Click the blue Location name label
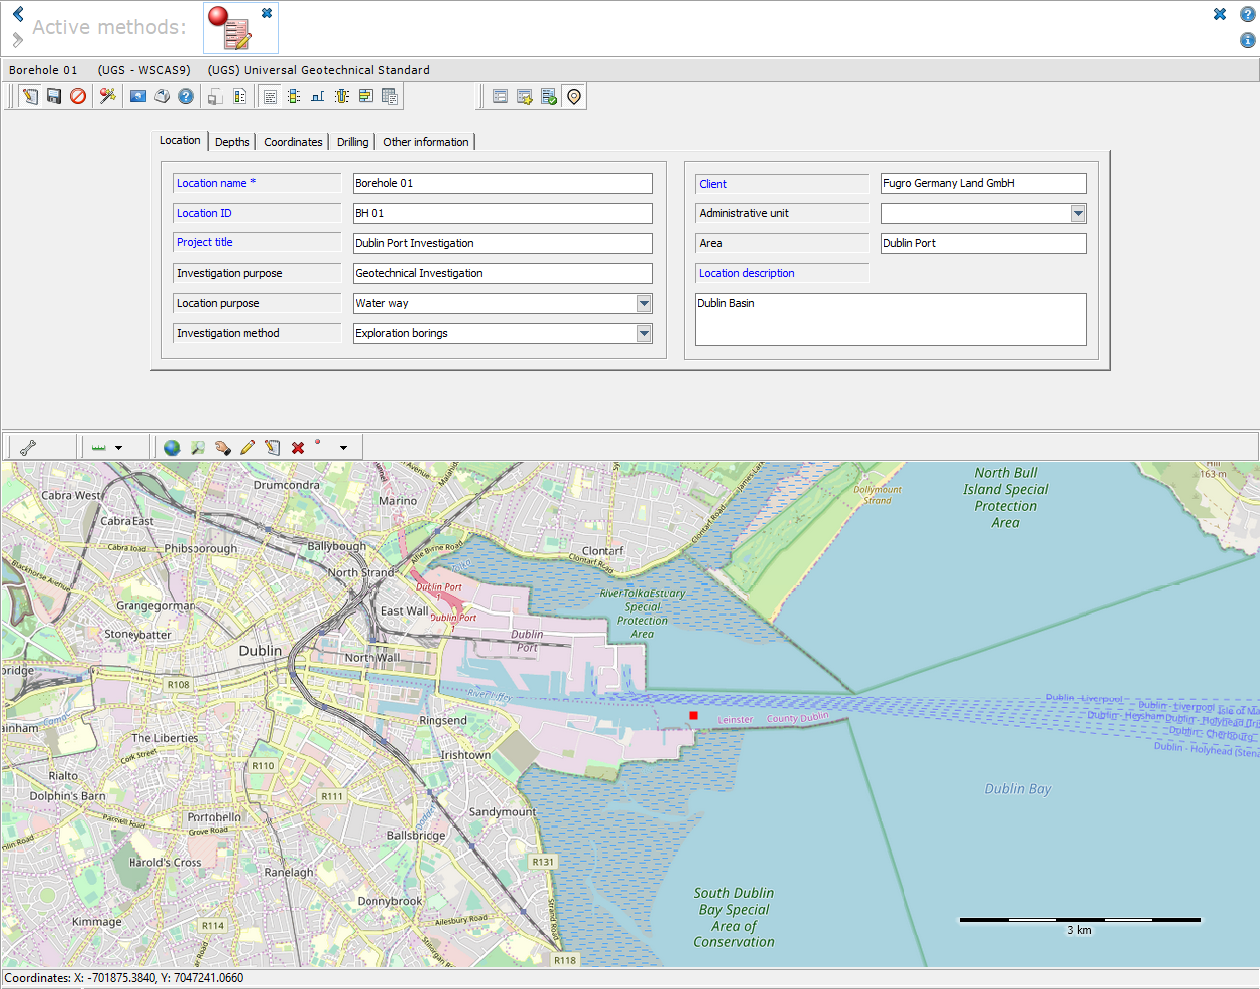 coord(216,183)
